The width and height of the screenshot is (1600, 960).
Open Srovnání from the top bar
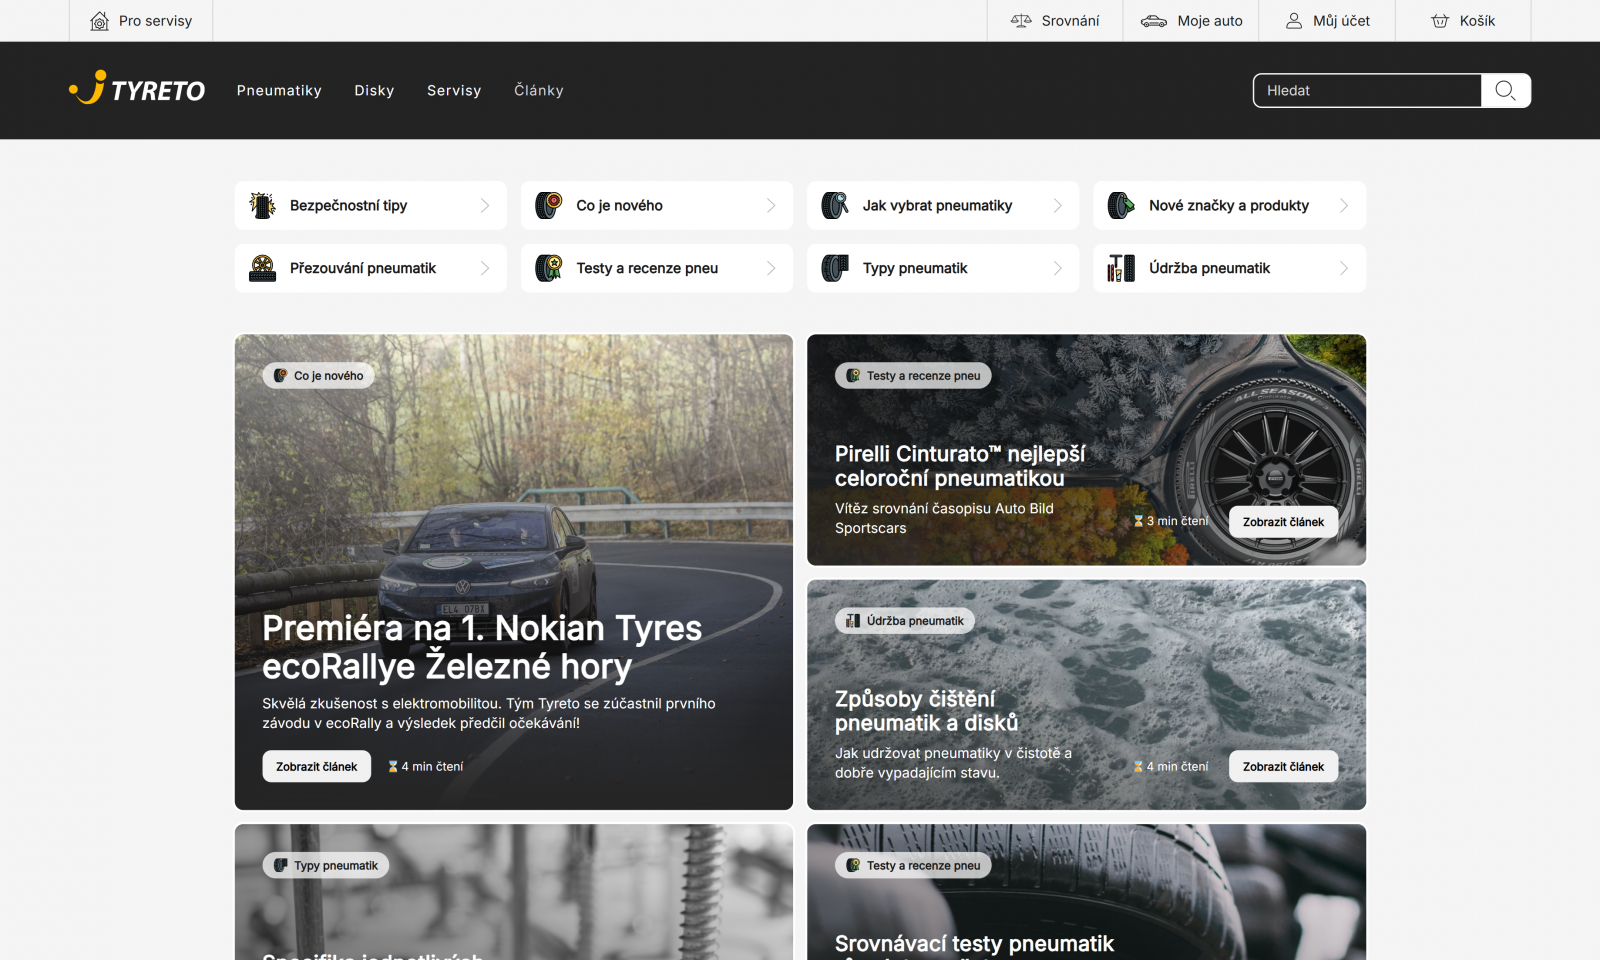1055,21
